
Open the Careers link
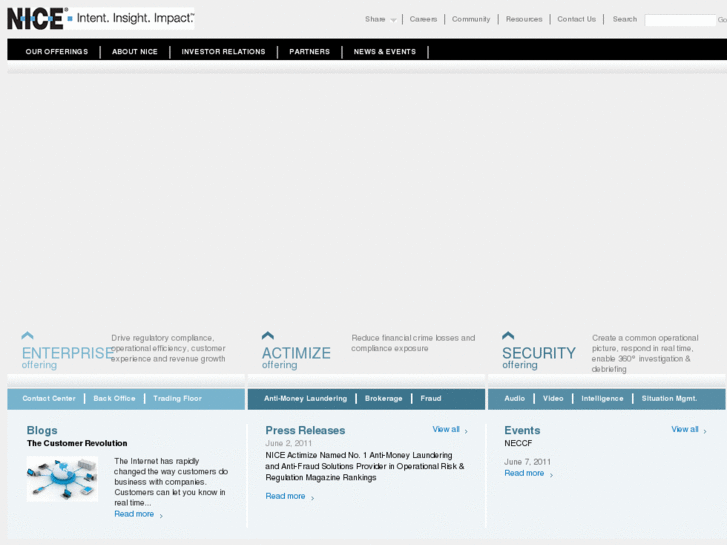423,19
